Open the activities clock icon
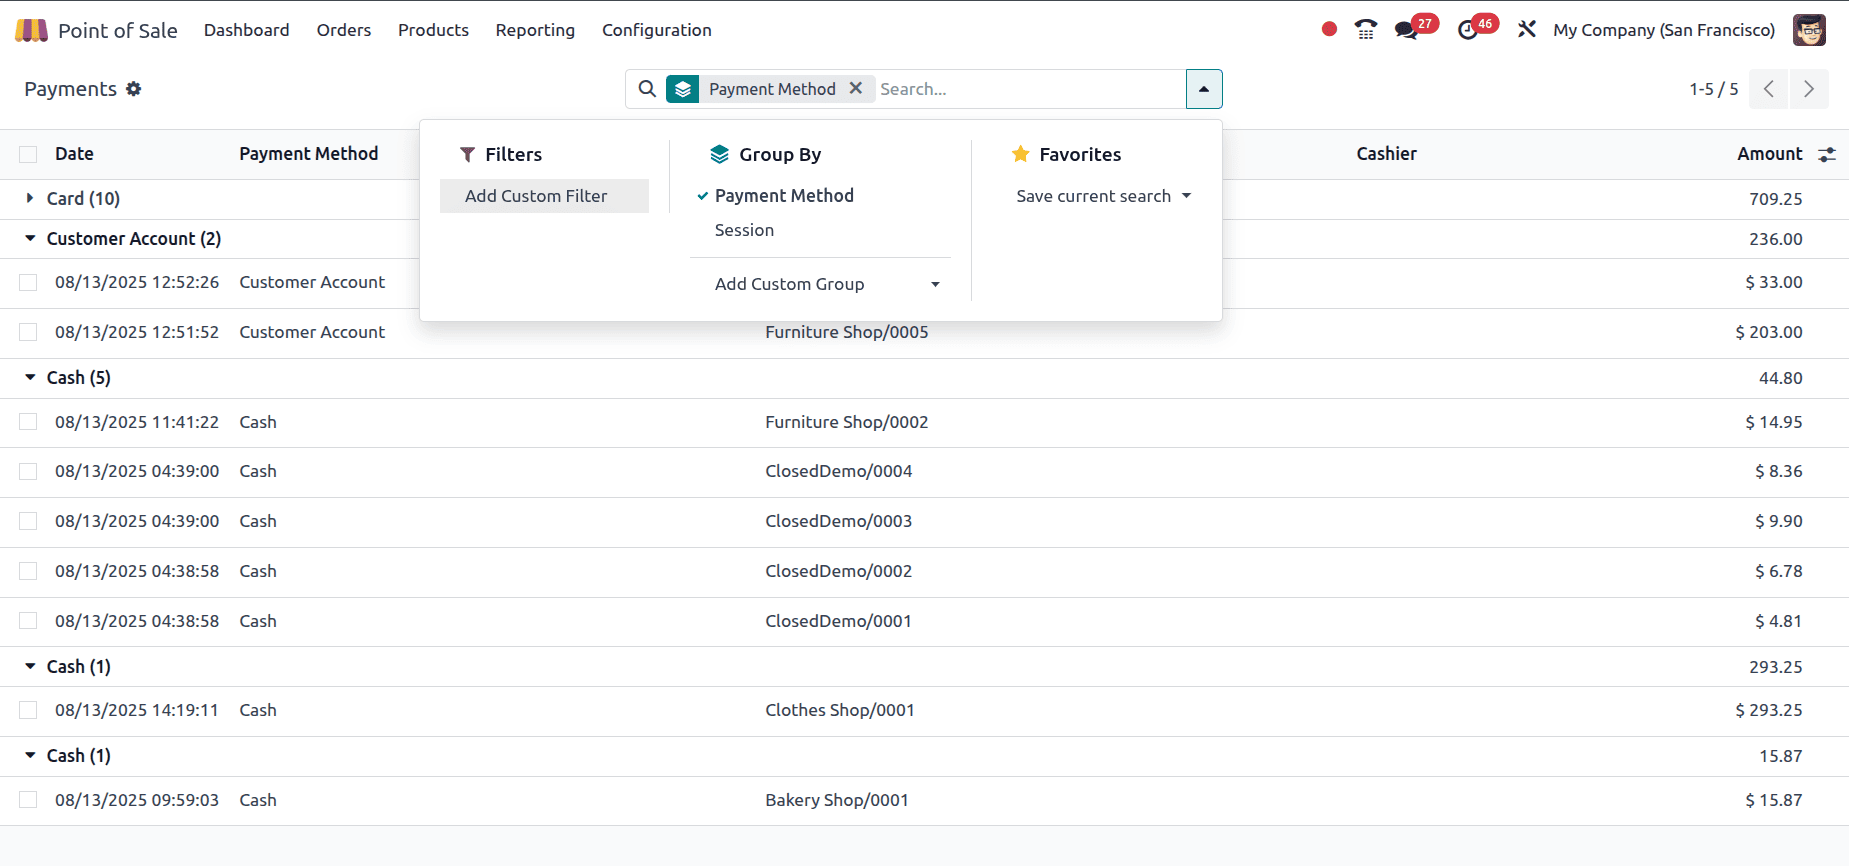 (1467, 30)
